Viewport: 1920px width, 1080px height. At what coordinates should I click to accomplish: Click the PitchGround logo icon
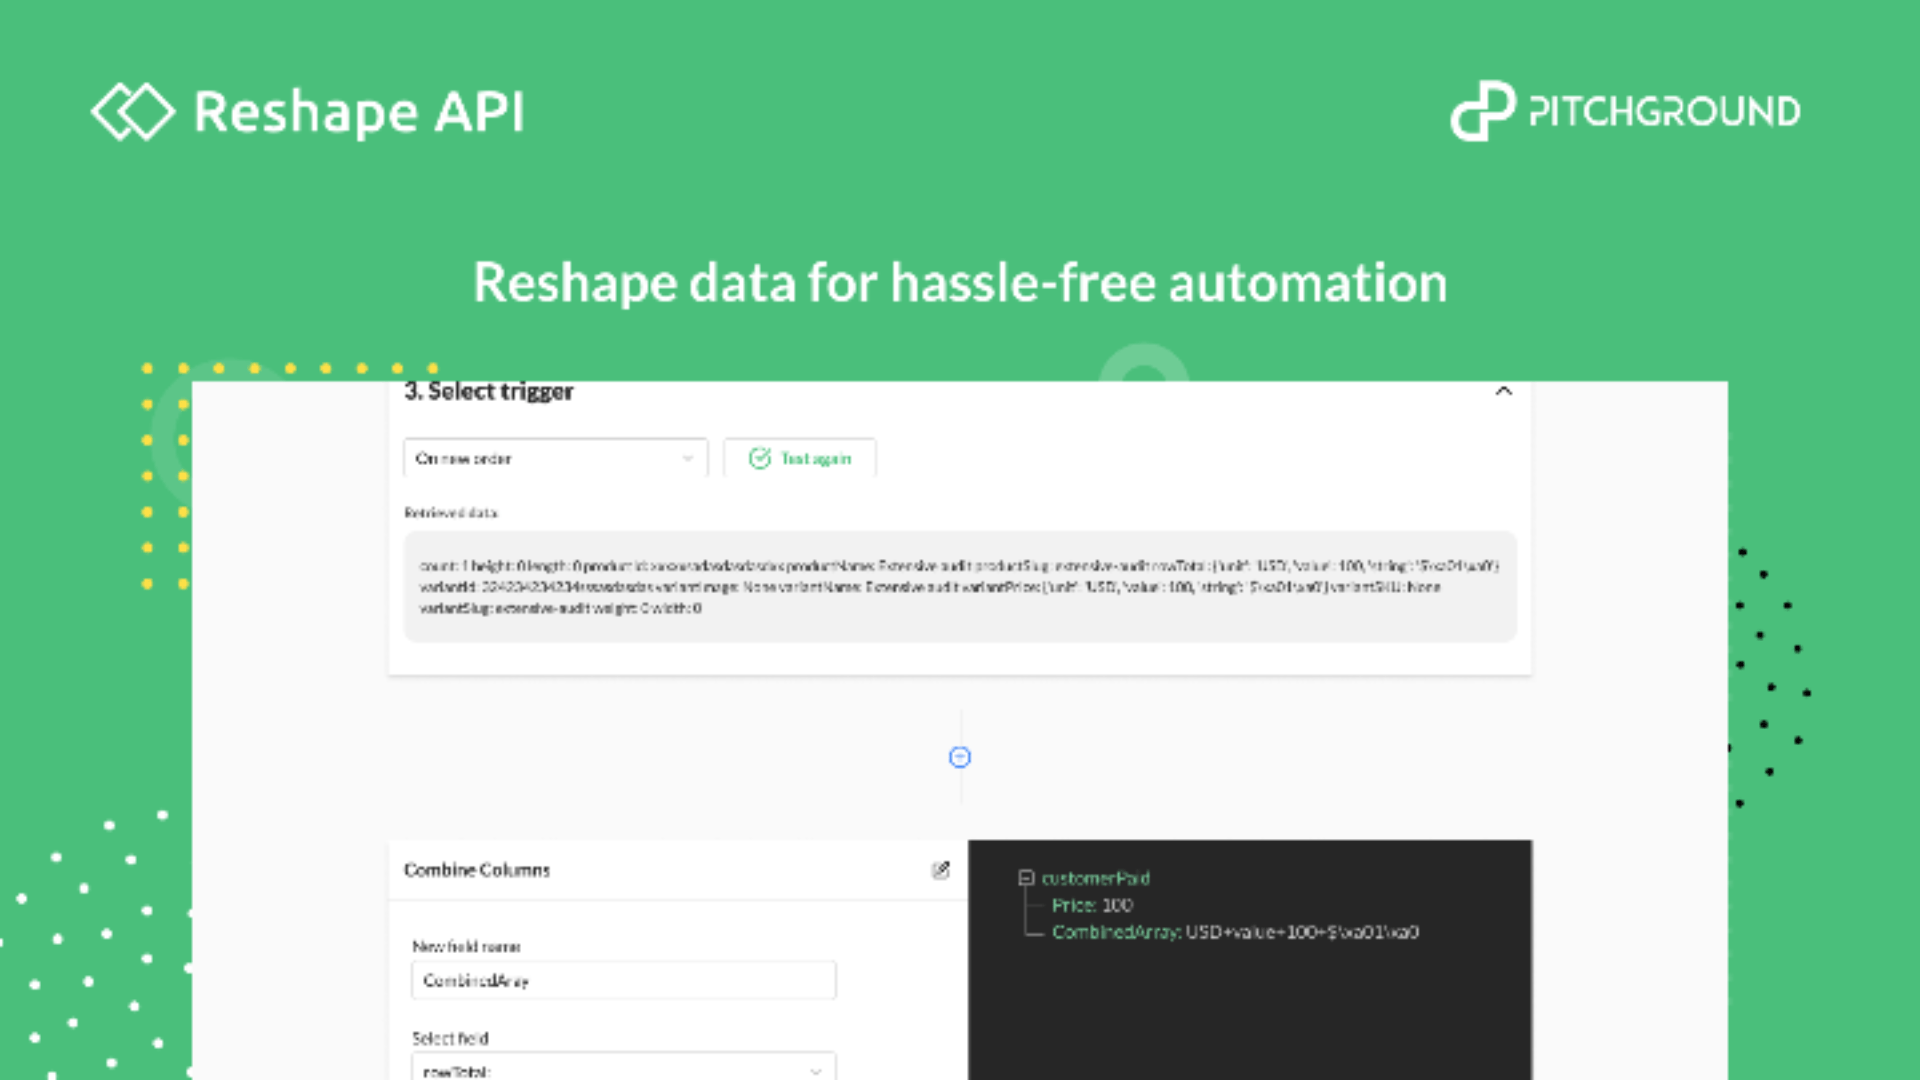[x=1482, y=111]
